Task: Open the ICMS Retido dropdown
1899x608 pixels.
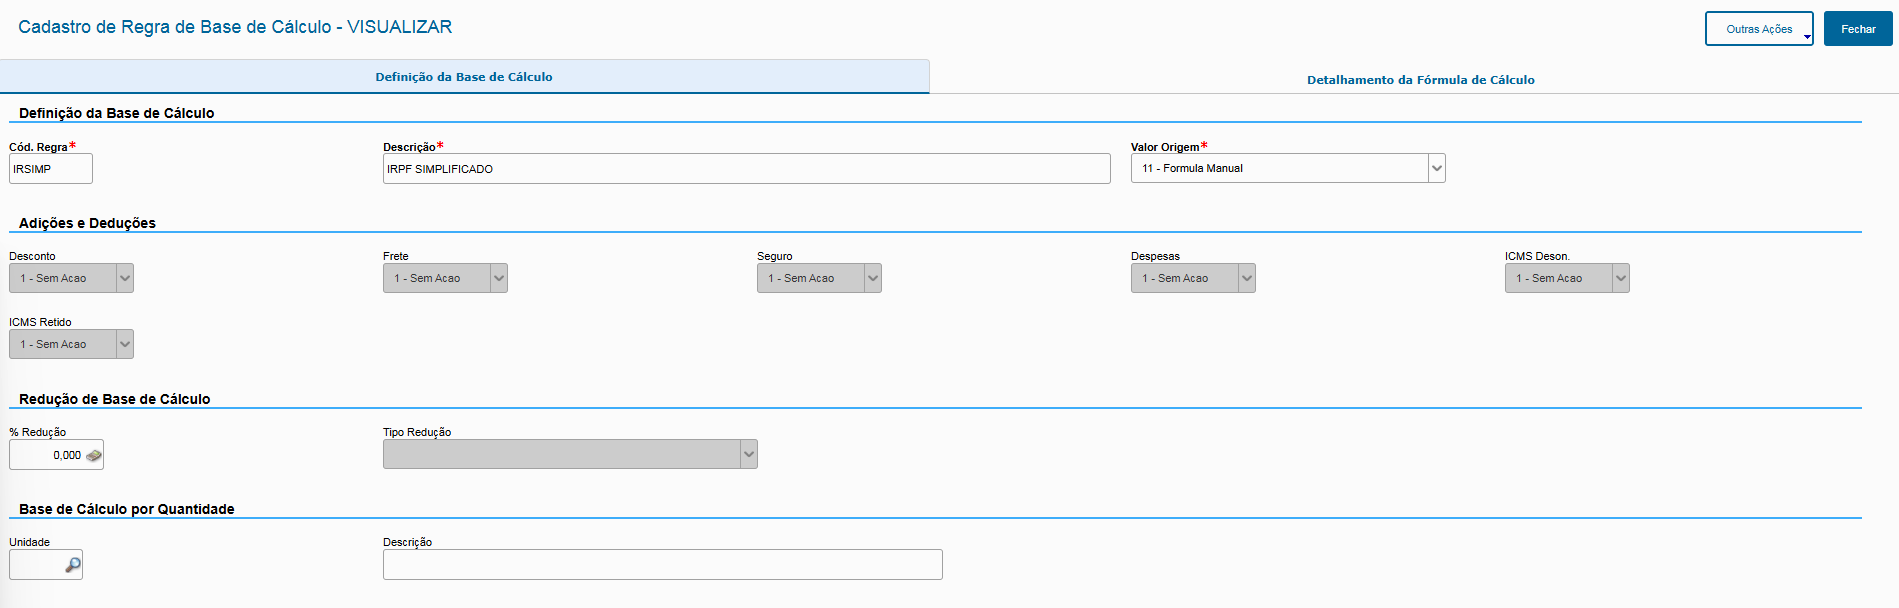Action: pyautogui.click(x=125, y=344)
